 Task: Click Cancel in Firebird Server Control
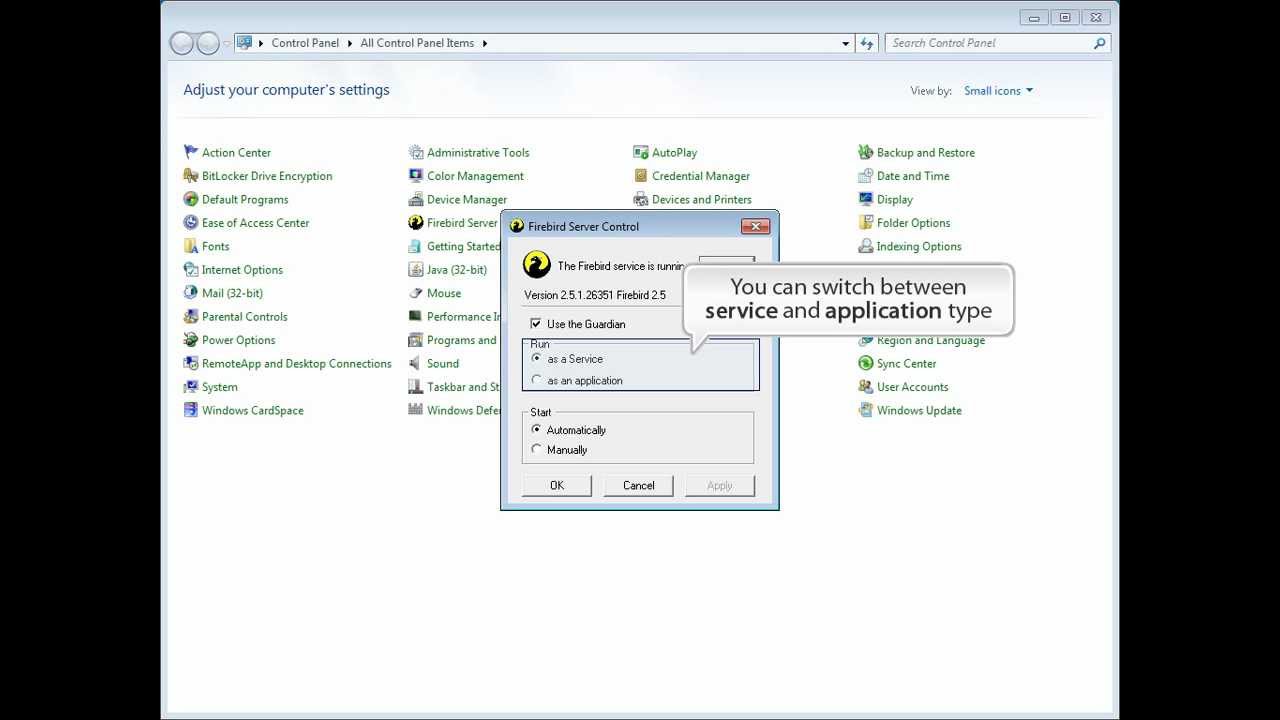point(639,486)
